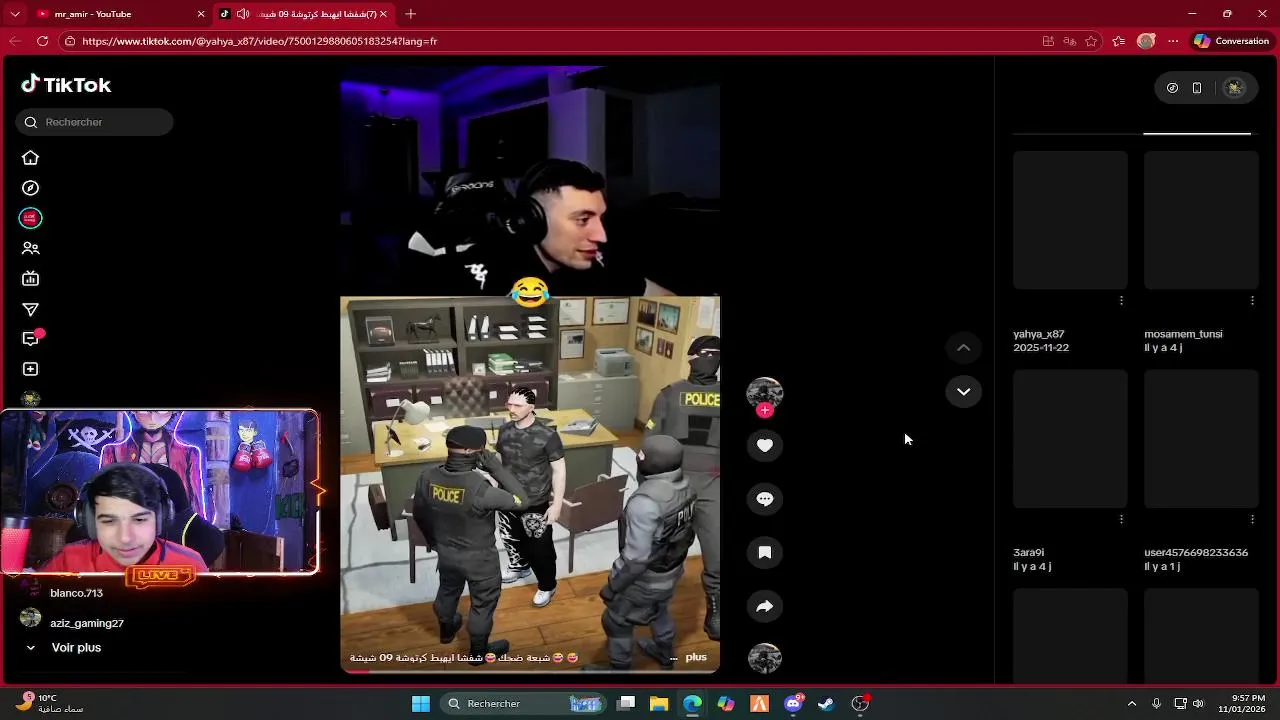Show hidden system tray icons chevron

1131,704
